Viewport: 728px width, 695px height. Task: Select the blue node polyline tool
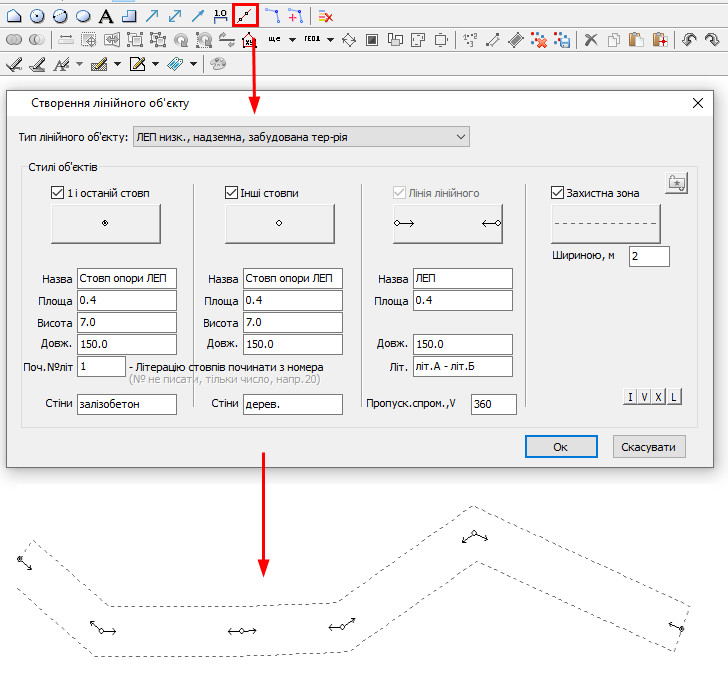[273, 16]
